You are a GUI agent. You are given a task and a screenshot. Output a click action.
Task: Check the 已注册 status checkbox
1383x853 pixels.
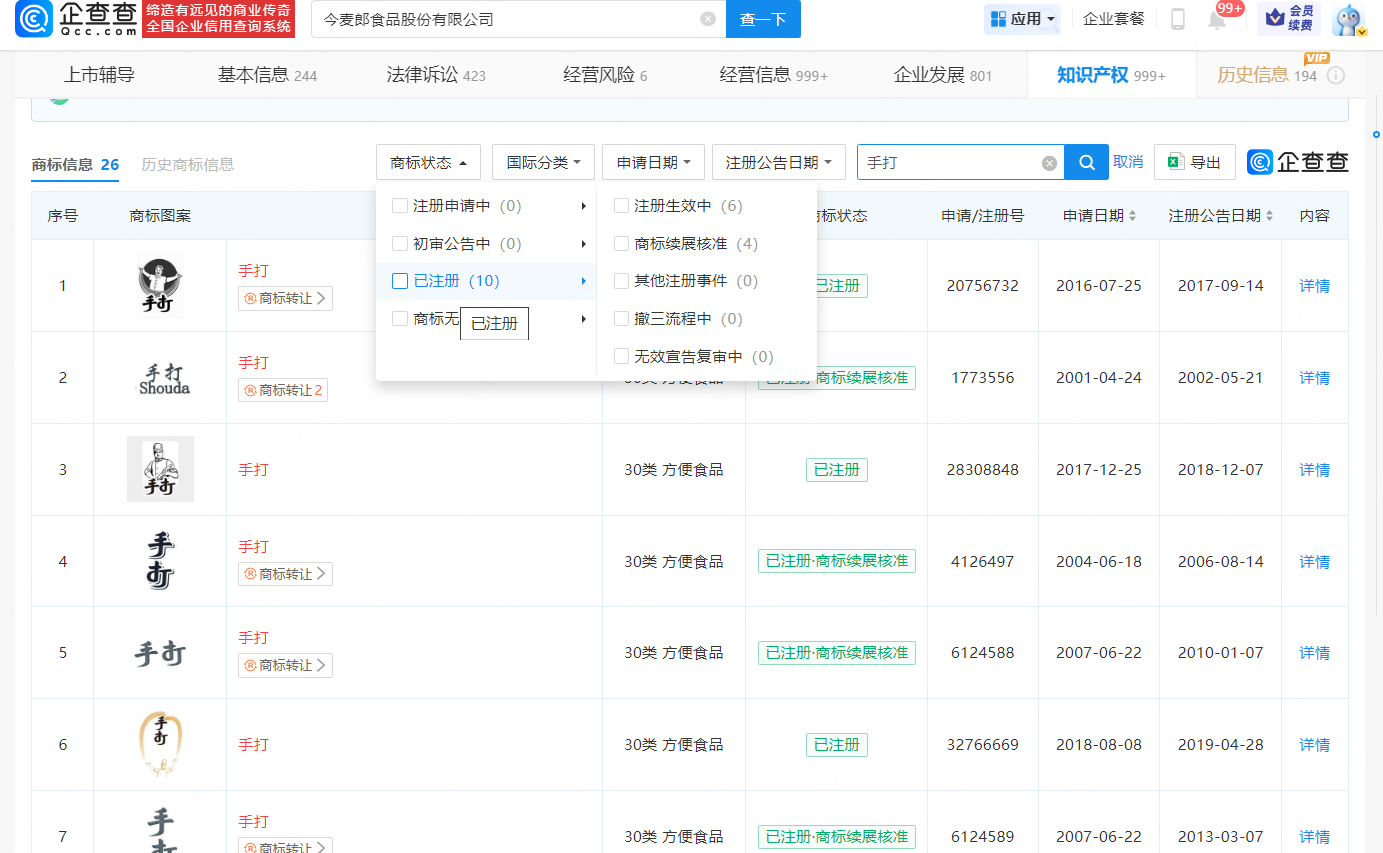point(400,281)
